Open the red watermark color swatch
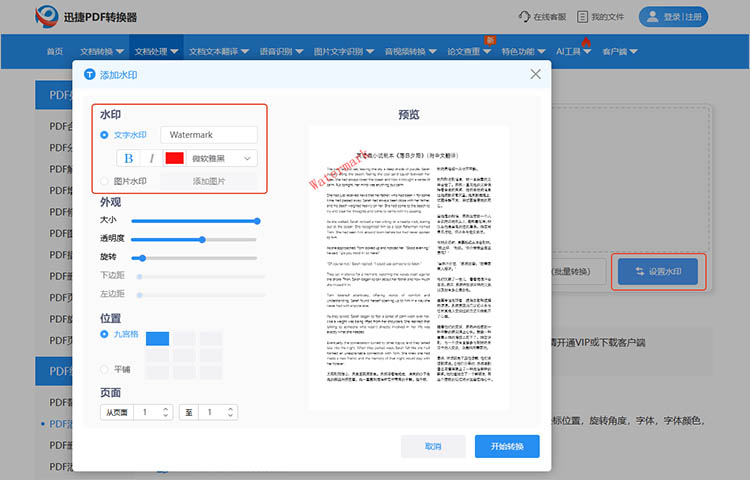The height and width of the screenshot is (480, 750). pyautogui.click(x=174, y=158)
